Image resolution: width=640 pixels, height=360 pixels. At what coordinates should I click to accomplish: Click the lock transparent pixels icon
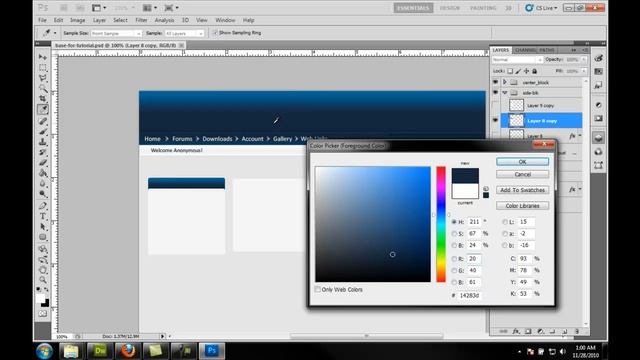tap(510, 71)
